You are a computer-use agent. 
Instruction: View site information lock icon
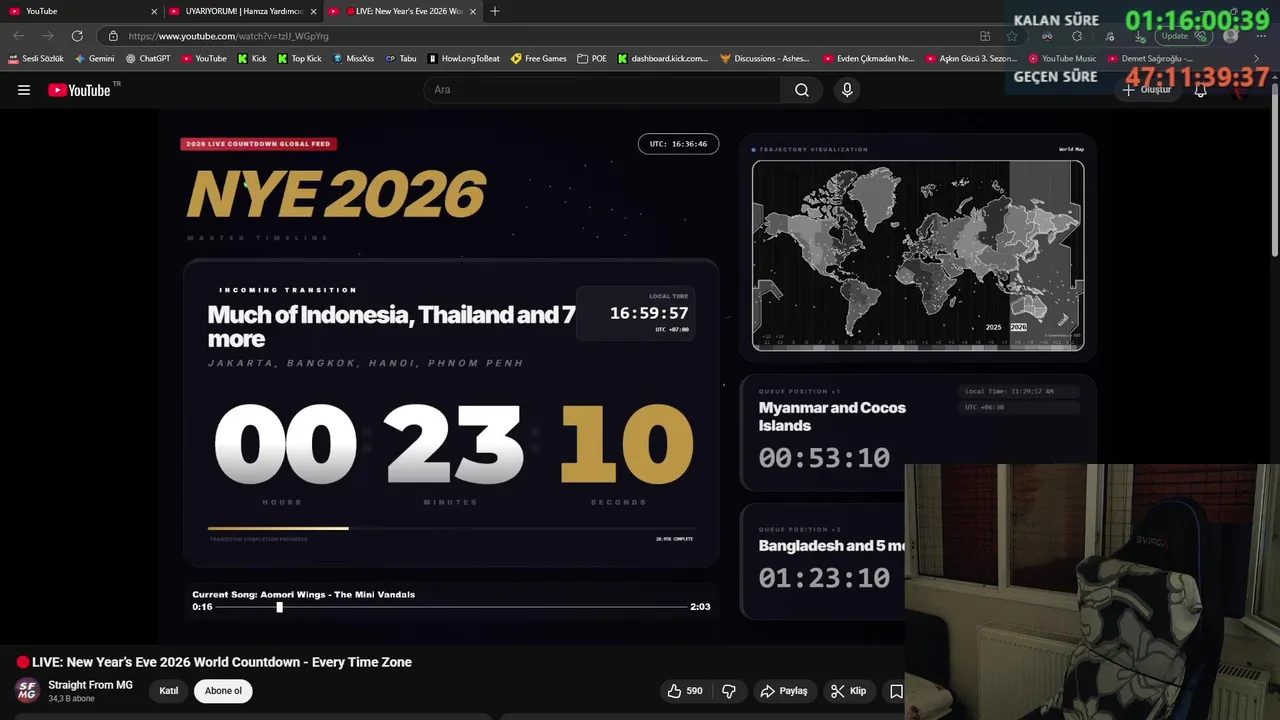(x=113, y=36)
